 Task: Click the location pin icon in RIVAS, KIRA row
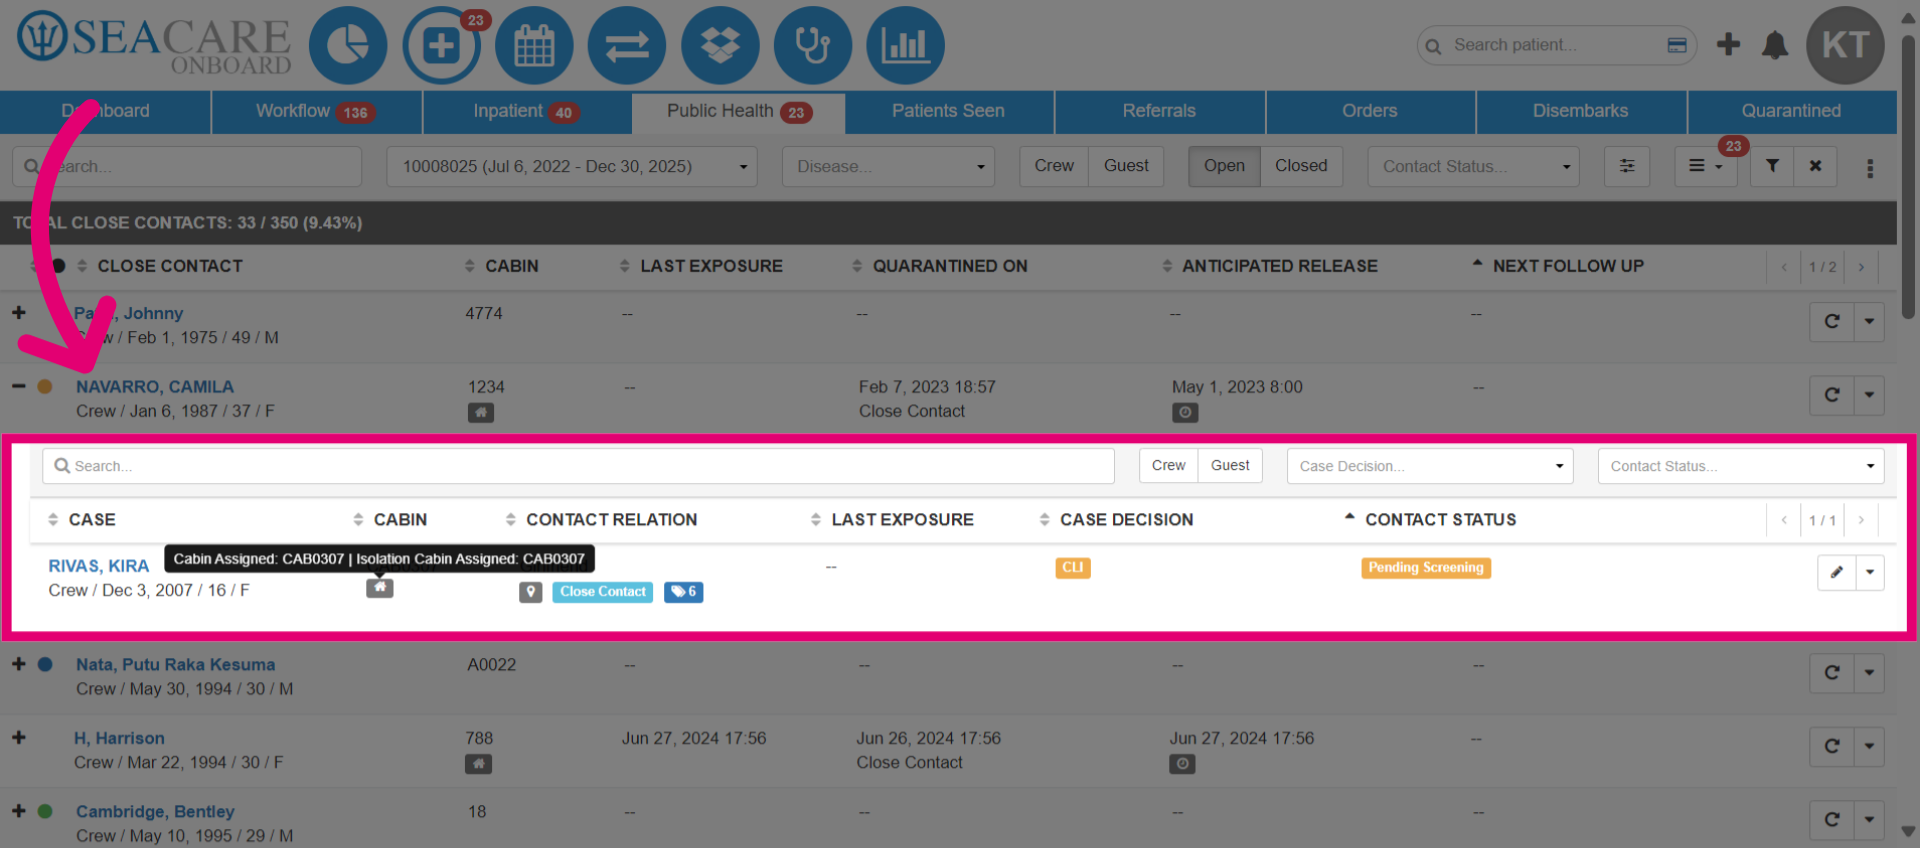coord(531,592)
